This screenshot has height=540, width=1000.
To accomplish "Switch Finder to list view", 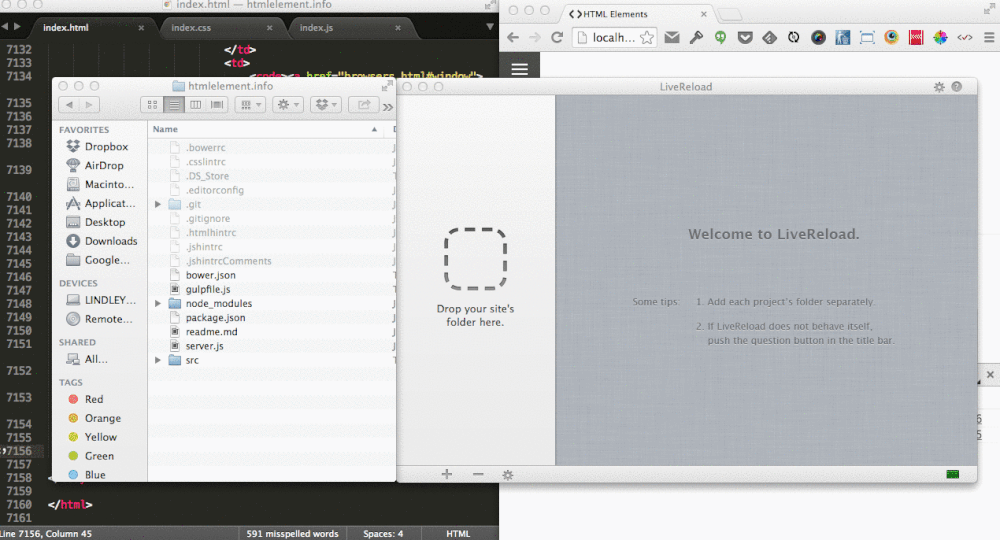I will click(x=174, y=105).
